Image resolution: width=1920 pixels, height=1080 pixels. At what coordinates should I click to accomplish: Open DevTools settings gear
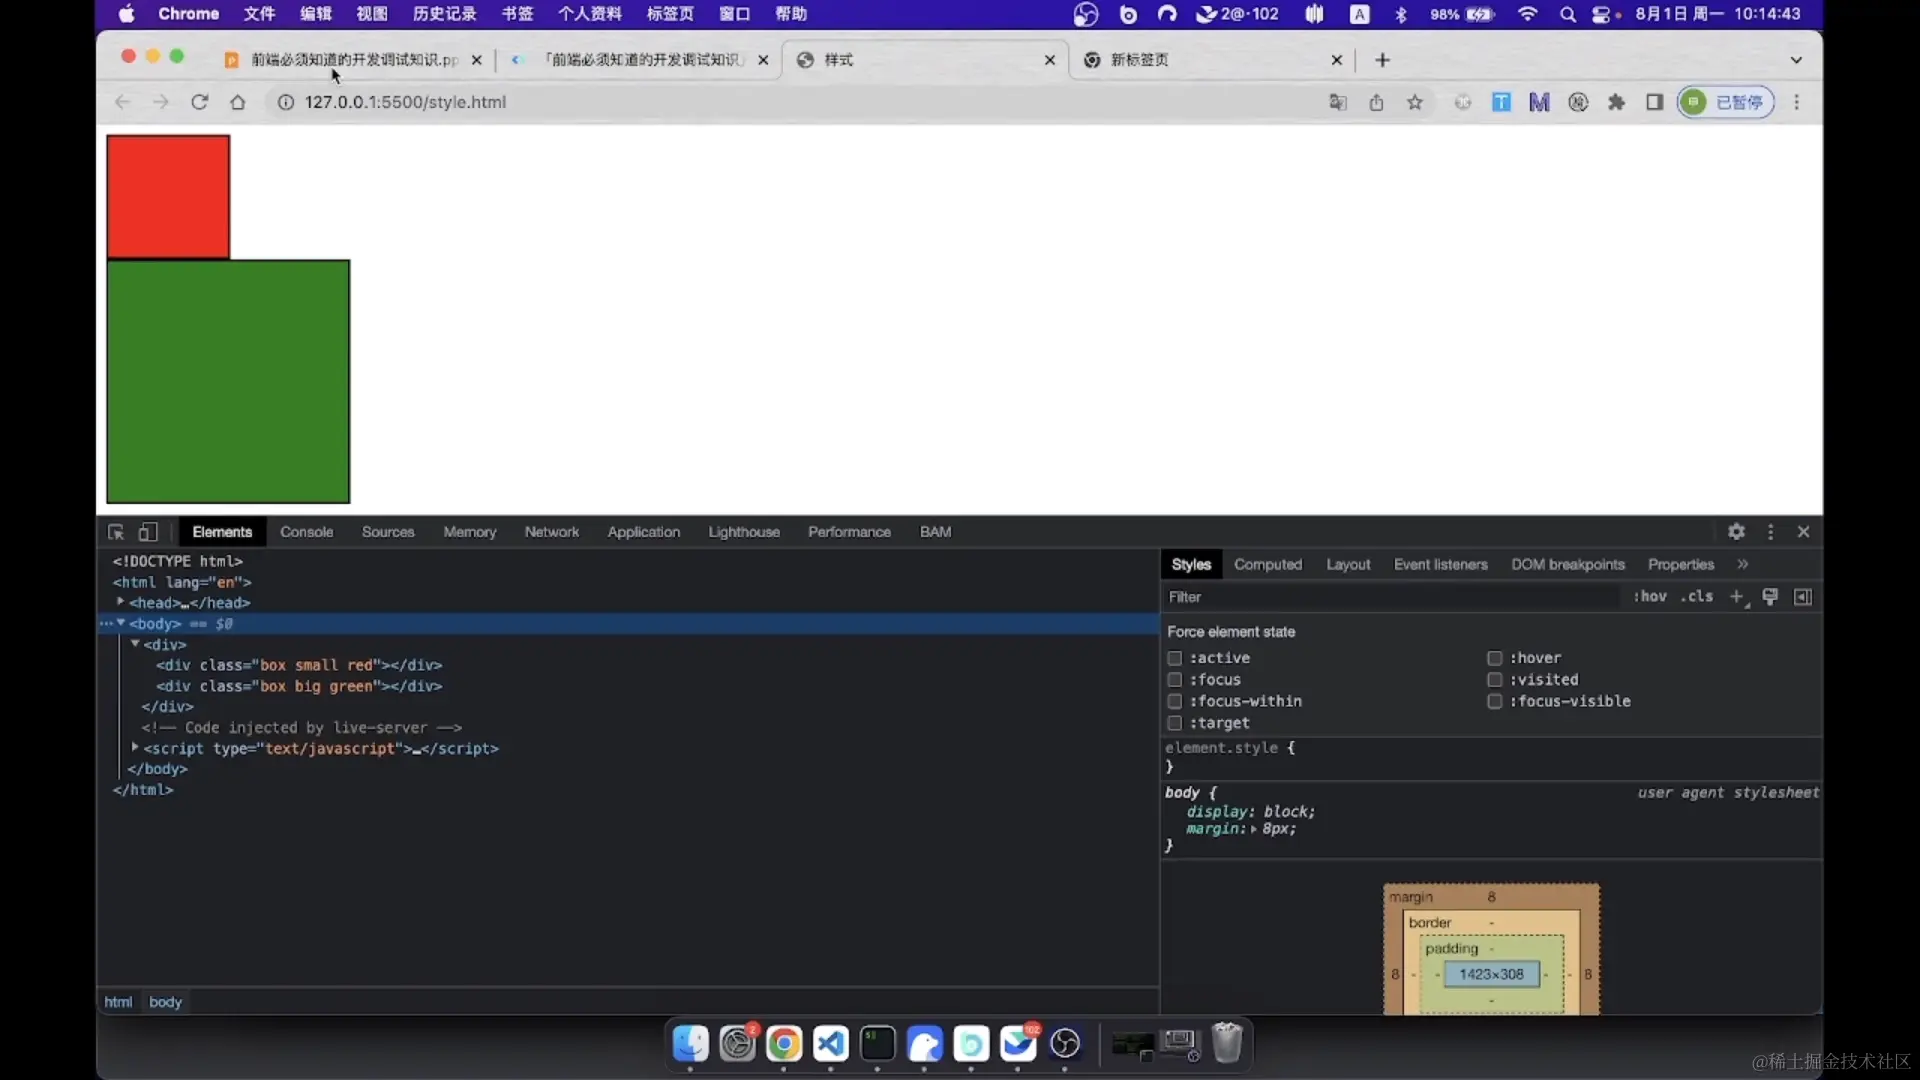(x=1736, y=532)
